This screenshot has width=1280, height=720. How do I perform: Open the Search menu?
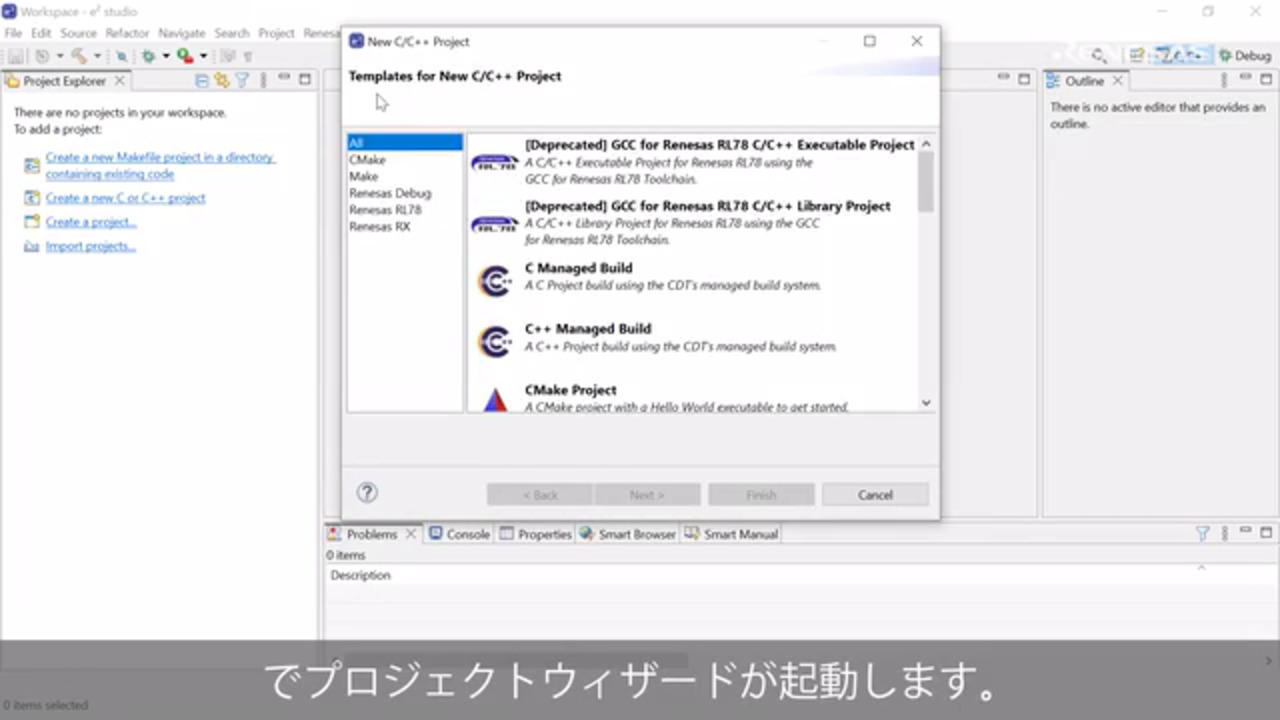[x=232, y=33]
